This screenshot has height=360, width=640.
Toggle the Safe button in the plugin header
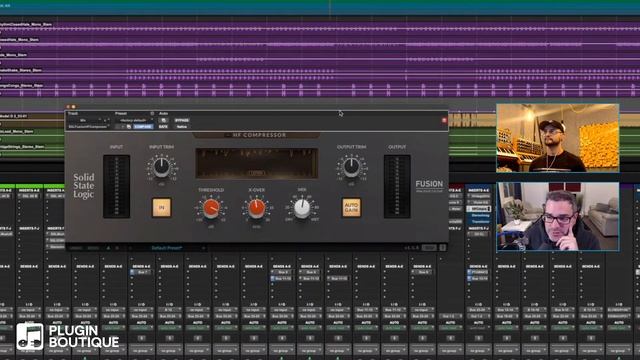pos(163,127)
